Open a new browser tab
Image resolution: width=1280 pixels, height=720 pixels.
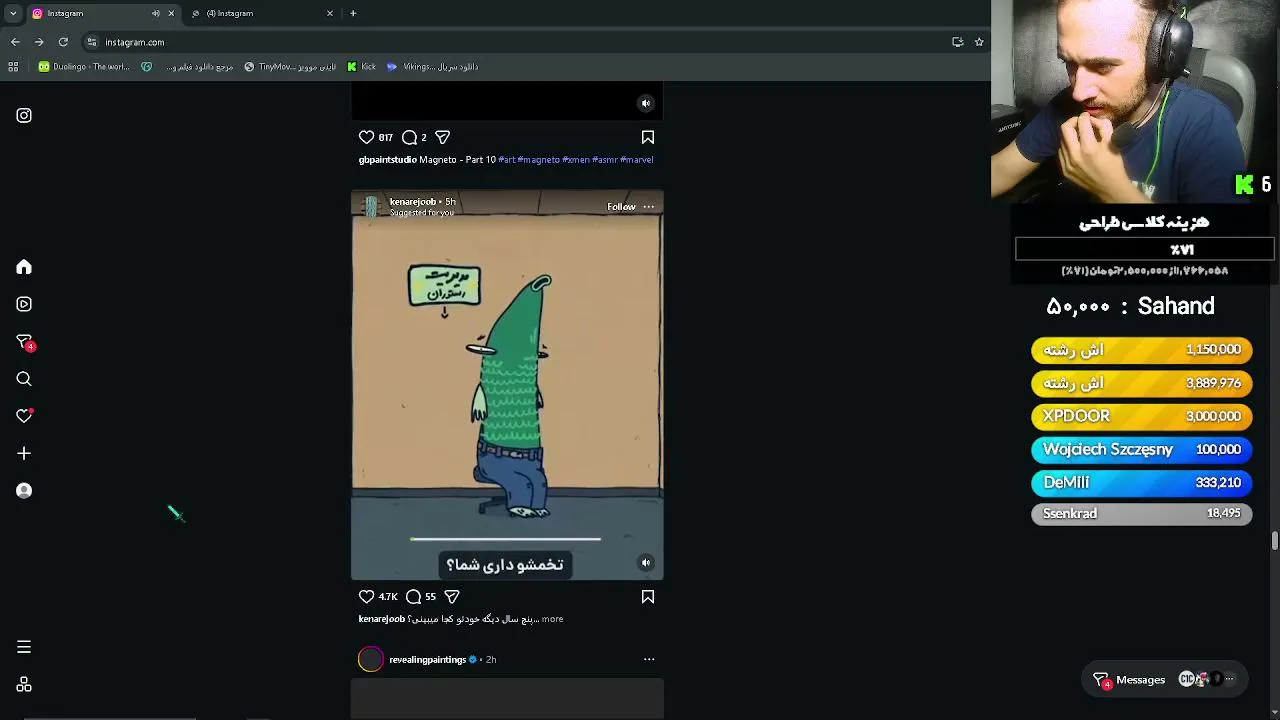[353, 13]
